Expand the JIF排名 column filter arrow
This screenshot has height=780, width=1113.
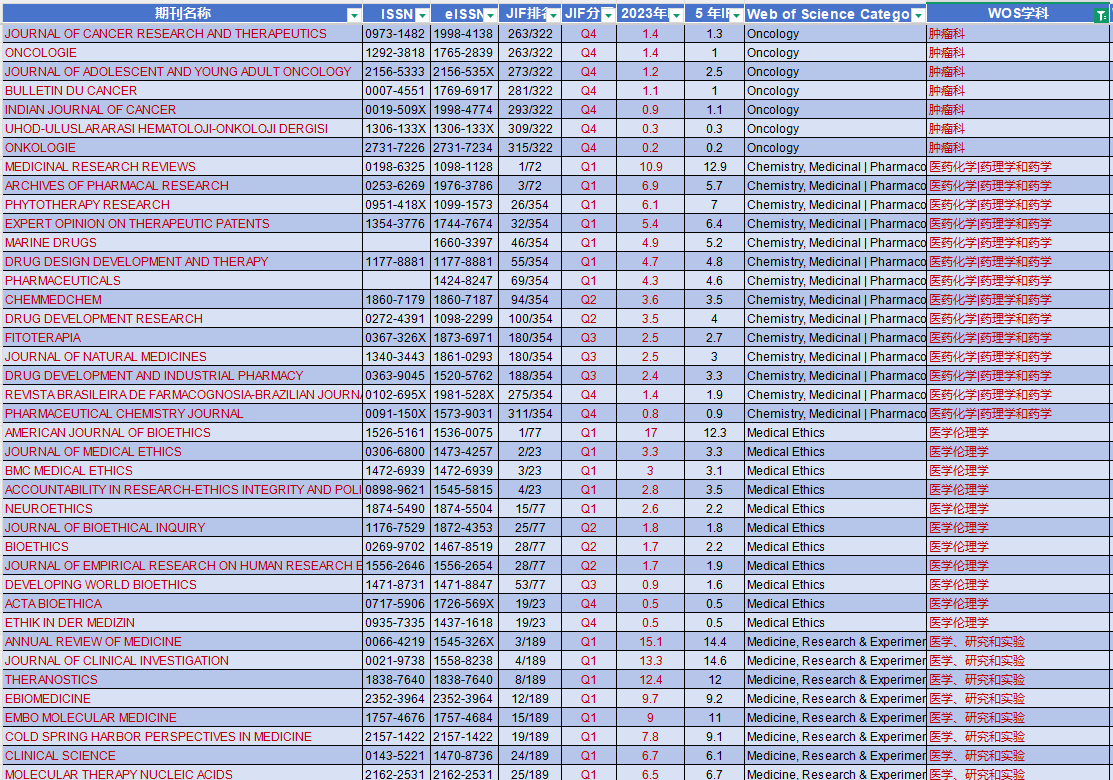click(x=553, y=15)
